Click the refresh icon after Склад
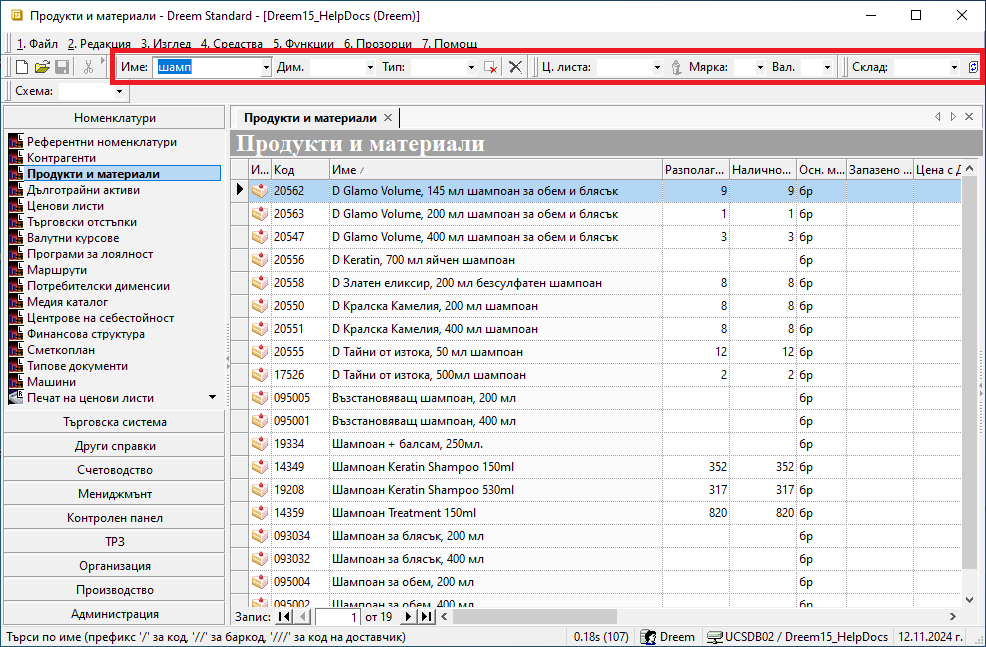986x647 pixels. click(974, 67)
